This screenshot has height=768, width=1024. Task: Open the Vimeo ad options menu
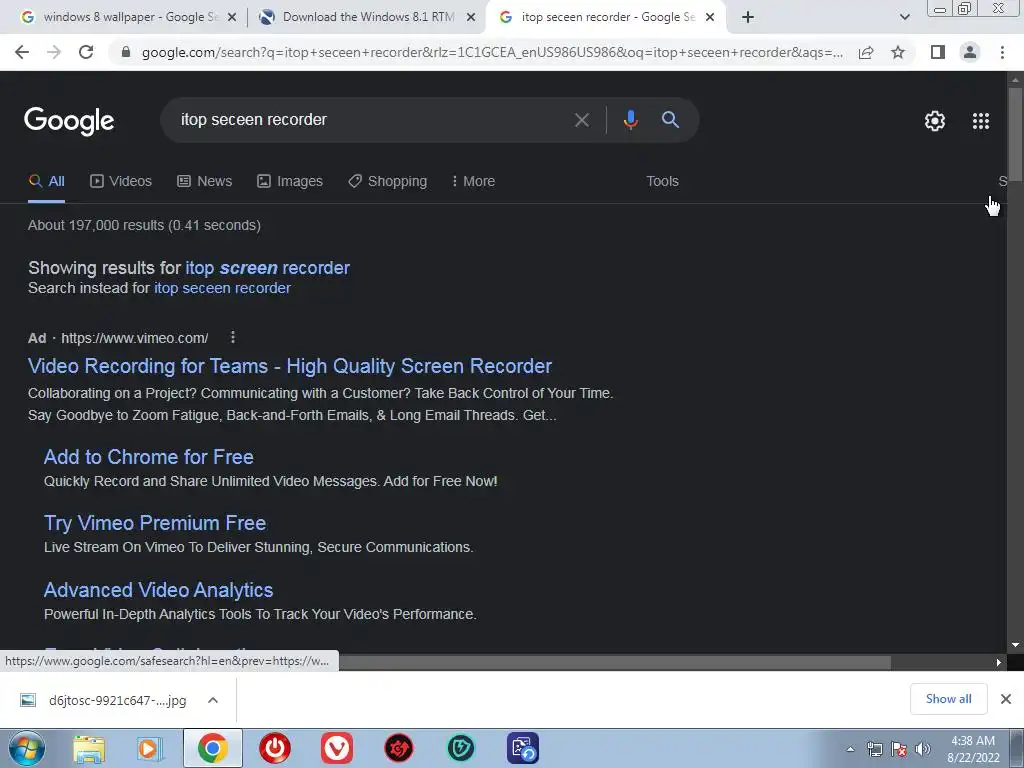[232, 337]
